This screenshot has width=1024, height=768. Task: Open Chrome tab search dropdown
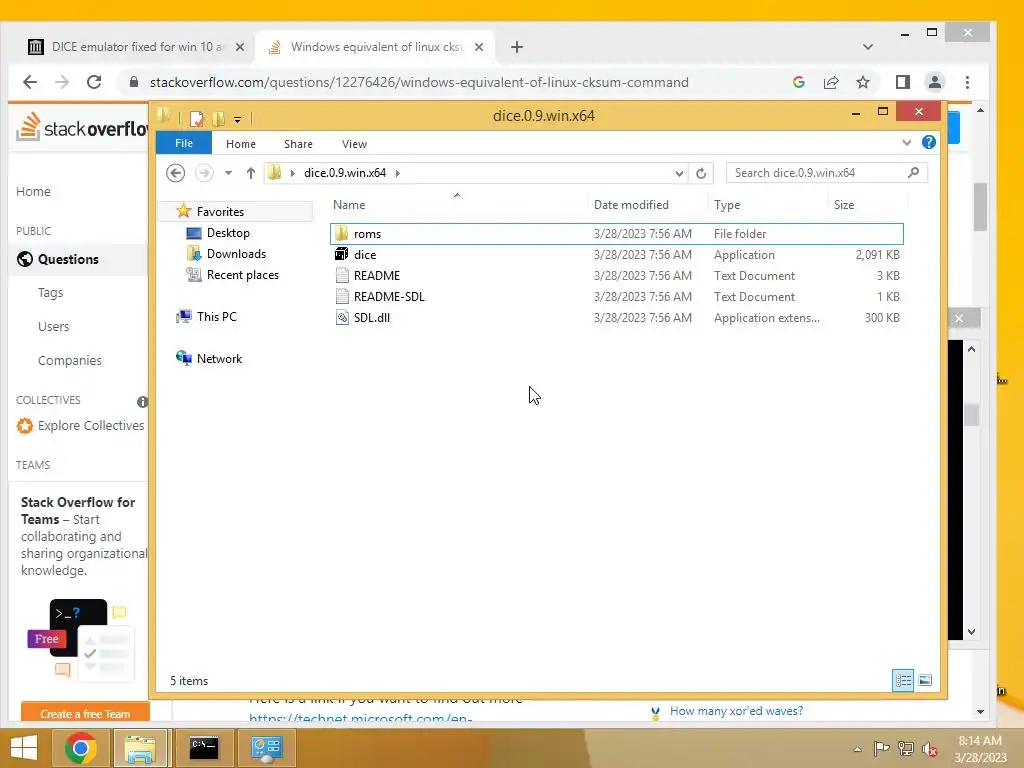(867, 47)
